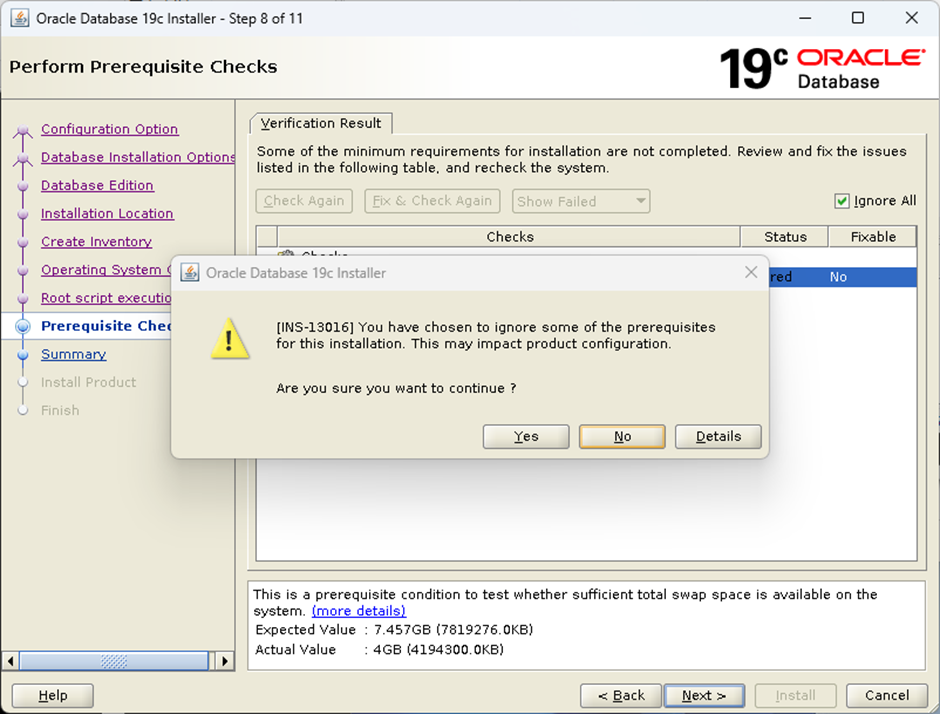Open the Root script execution step
Viewport: 940px width, 714px height.
pos(106,298)
